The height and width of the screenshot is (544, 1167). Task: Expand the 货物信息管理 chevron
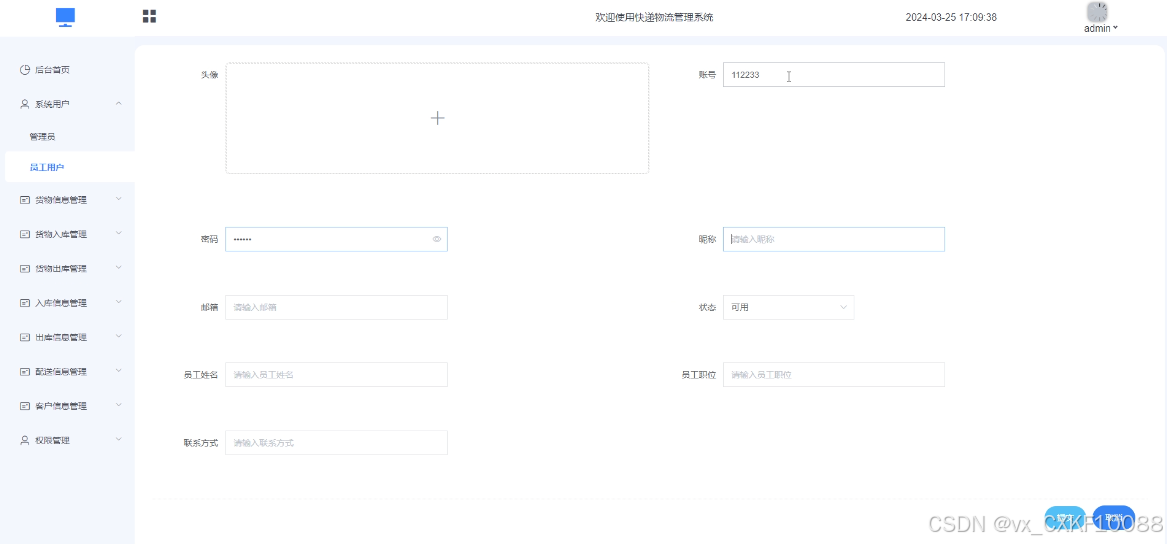(x=119, y=199)
